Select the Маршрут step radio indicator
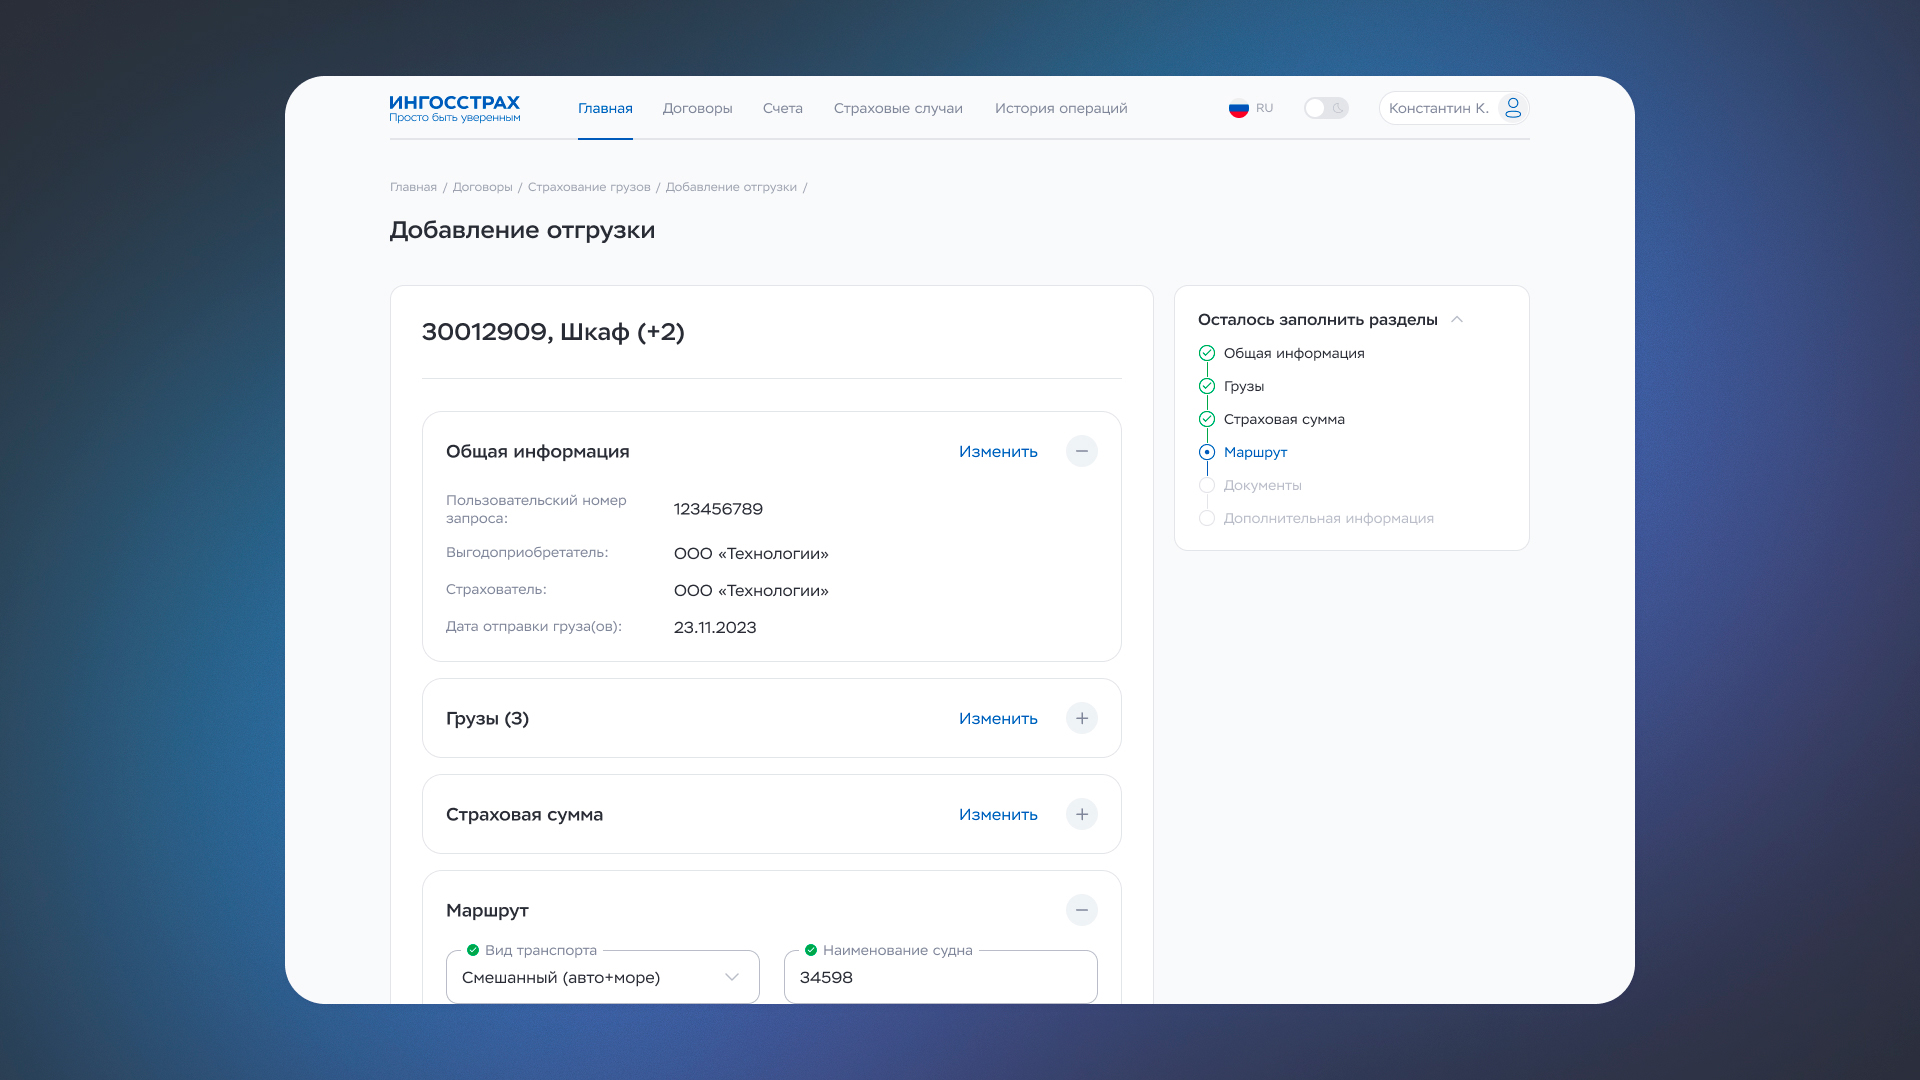The height and width of the screenshot is (1080, 1920). 1207,452
